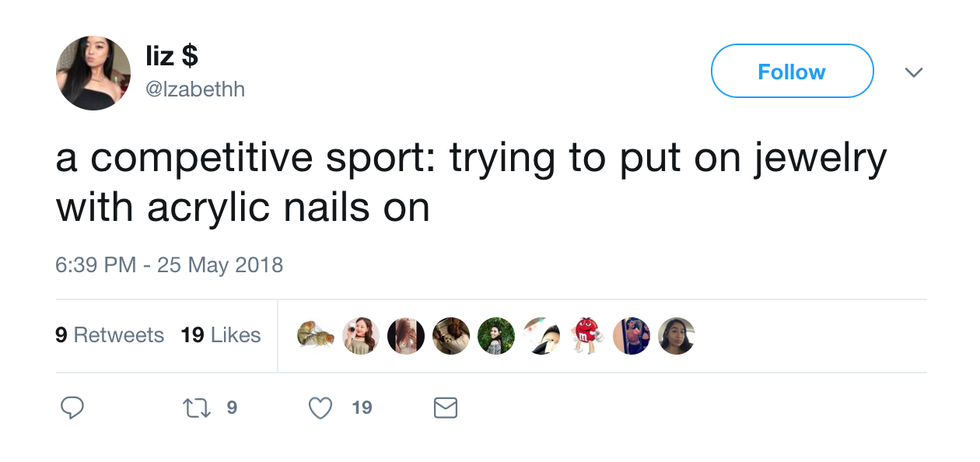Open the second liker avatar holding a camera

click(x=361, y=336)
